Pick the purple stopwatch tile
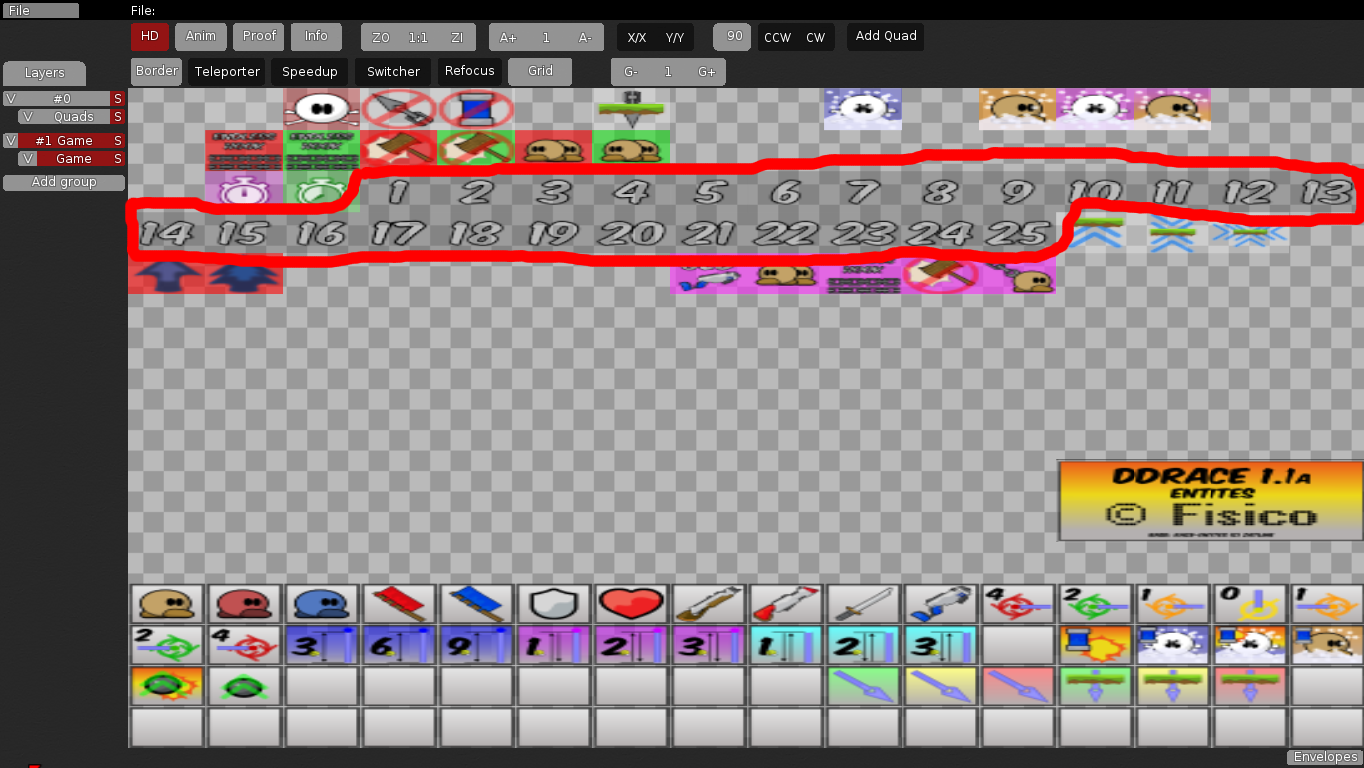 point(244,190)
